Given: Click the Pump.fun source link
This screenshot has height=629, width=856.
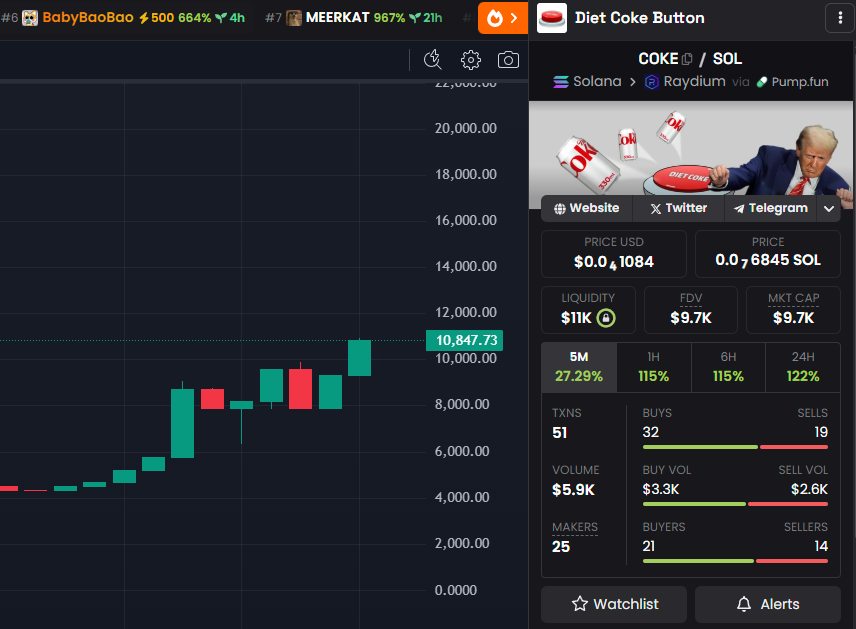Looking at the screenshot, I should click(x=792, y=82).
